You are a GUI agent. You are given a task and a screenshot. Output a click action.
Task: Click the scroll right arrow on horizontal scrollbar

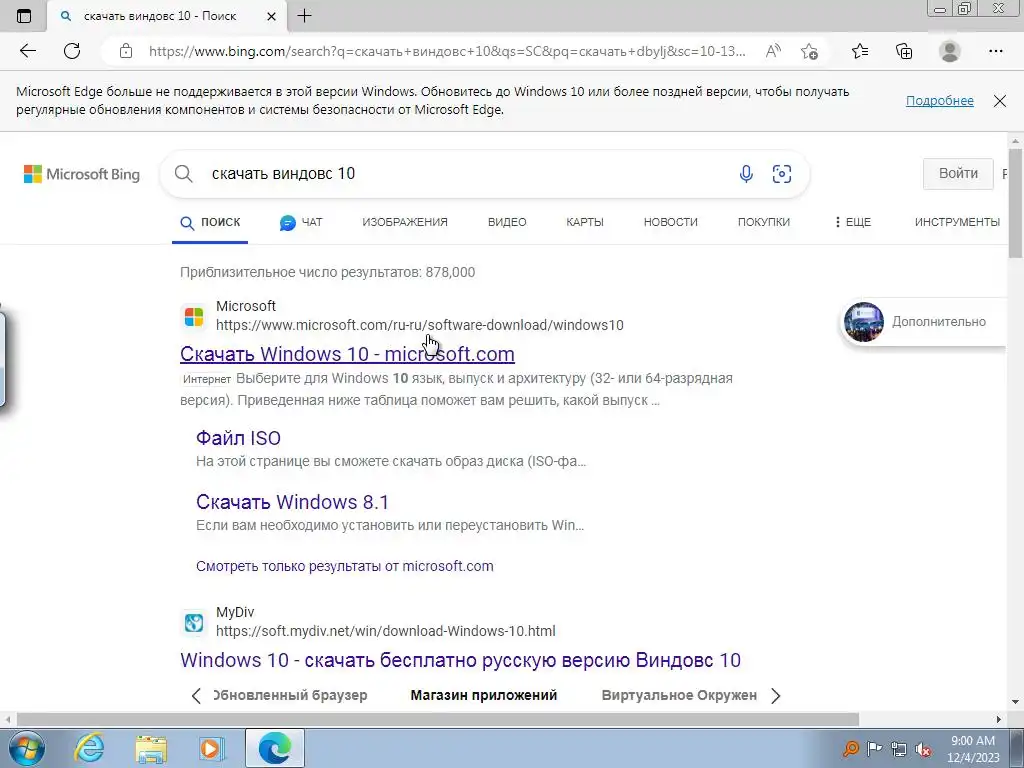tap(999, 719)
